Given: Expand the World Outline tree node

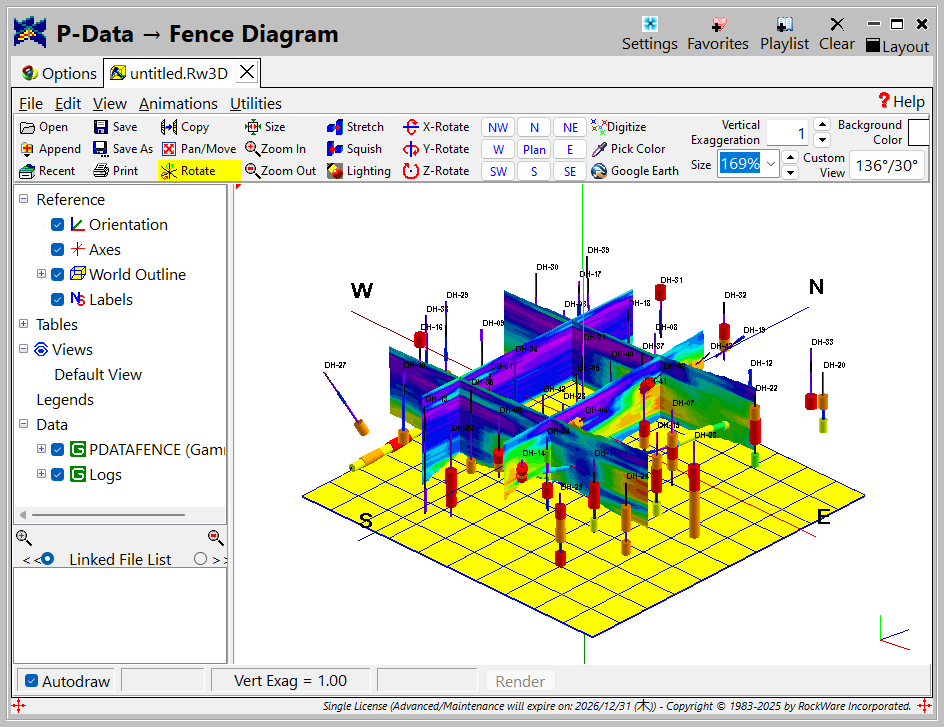Looking at the screenshot, I should pyautogui.click(x=42, y=274).
